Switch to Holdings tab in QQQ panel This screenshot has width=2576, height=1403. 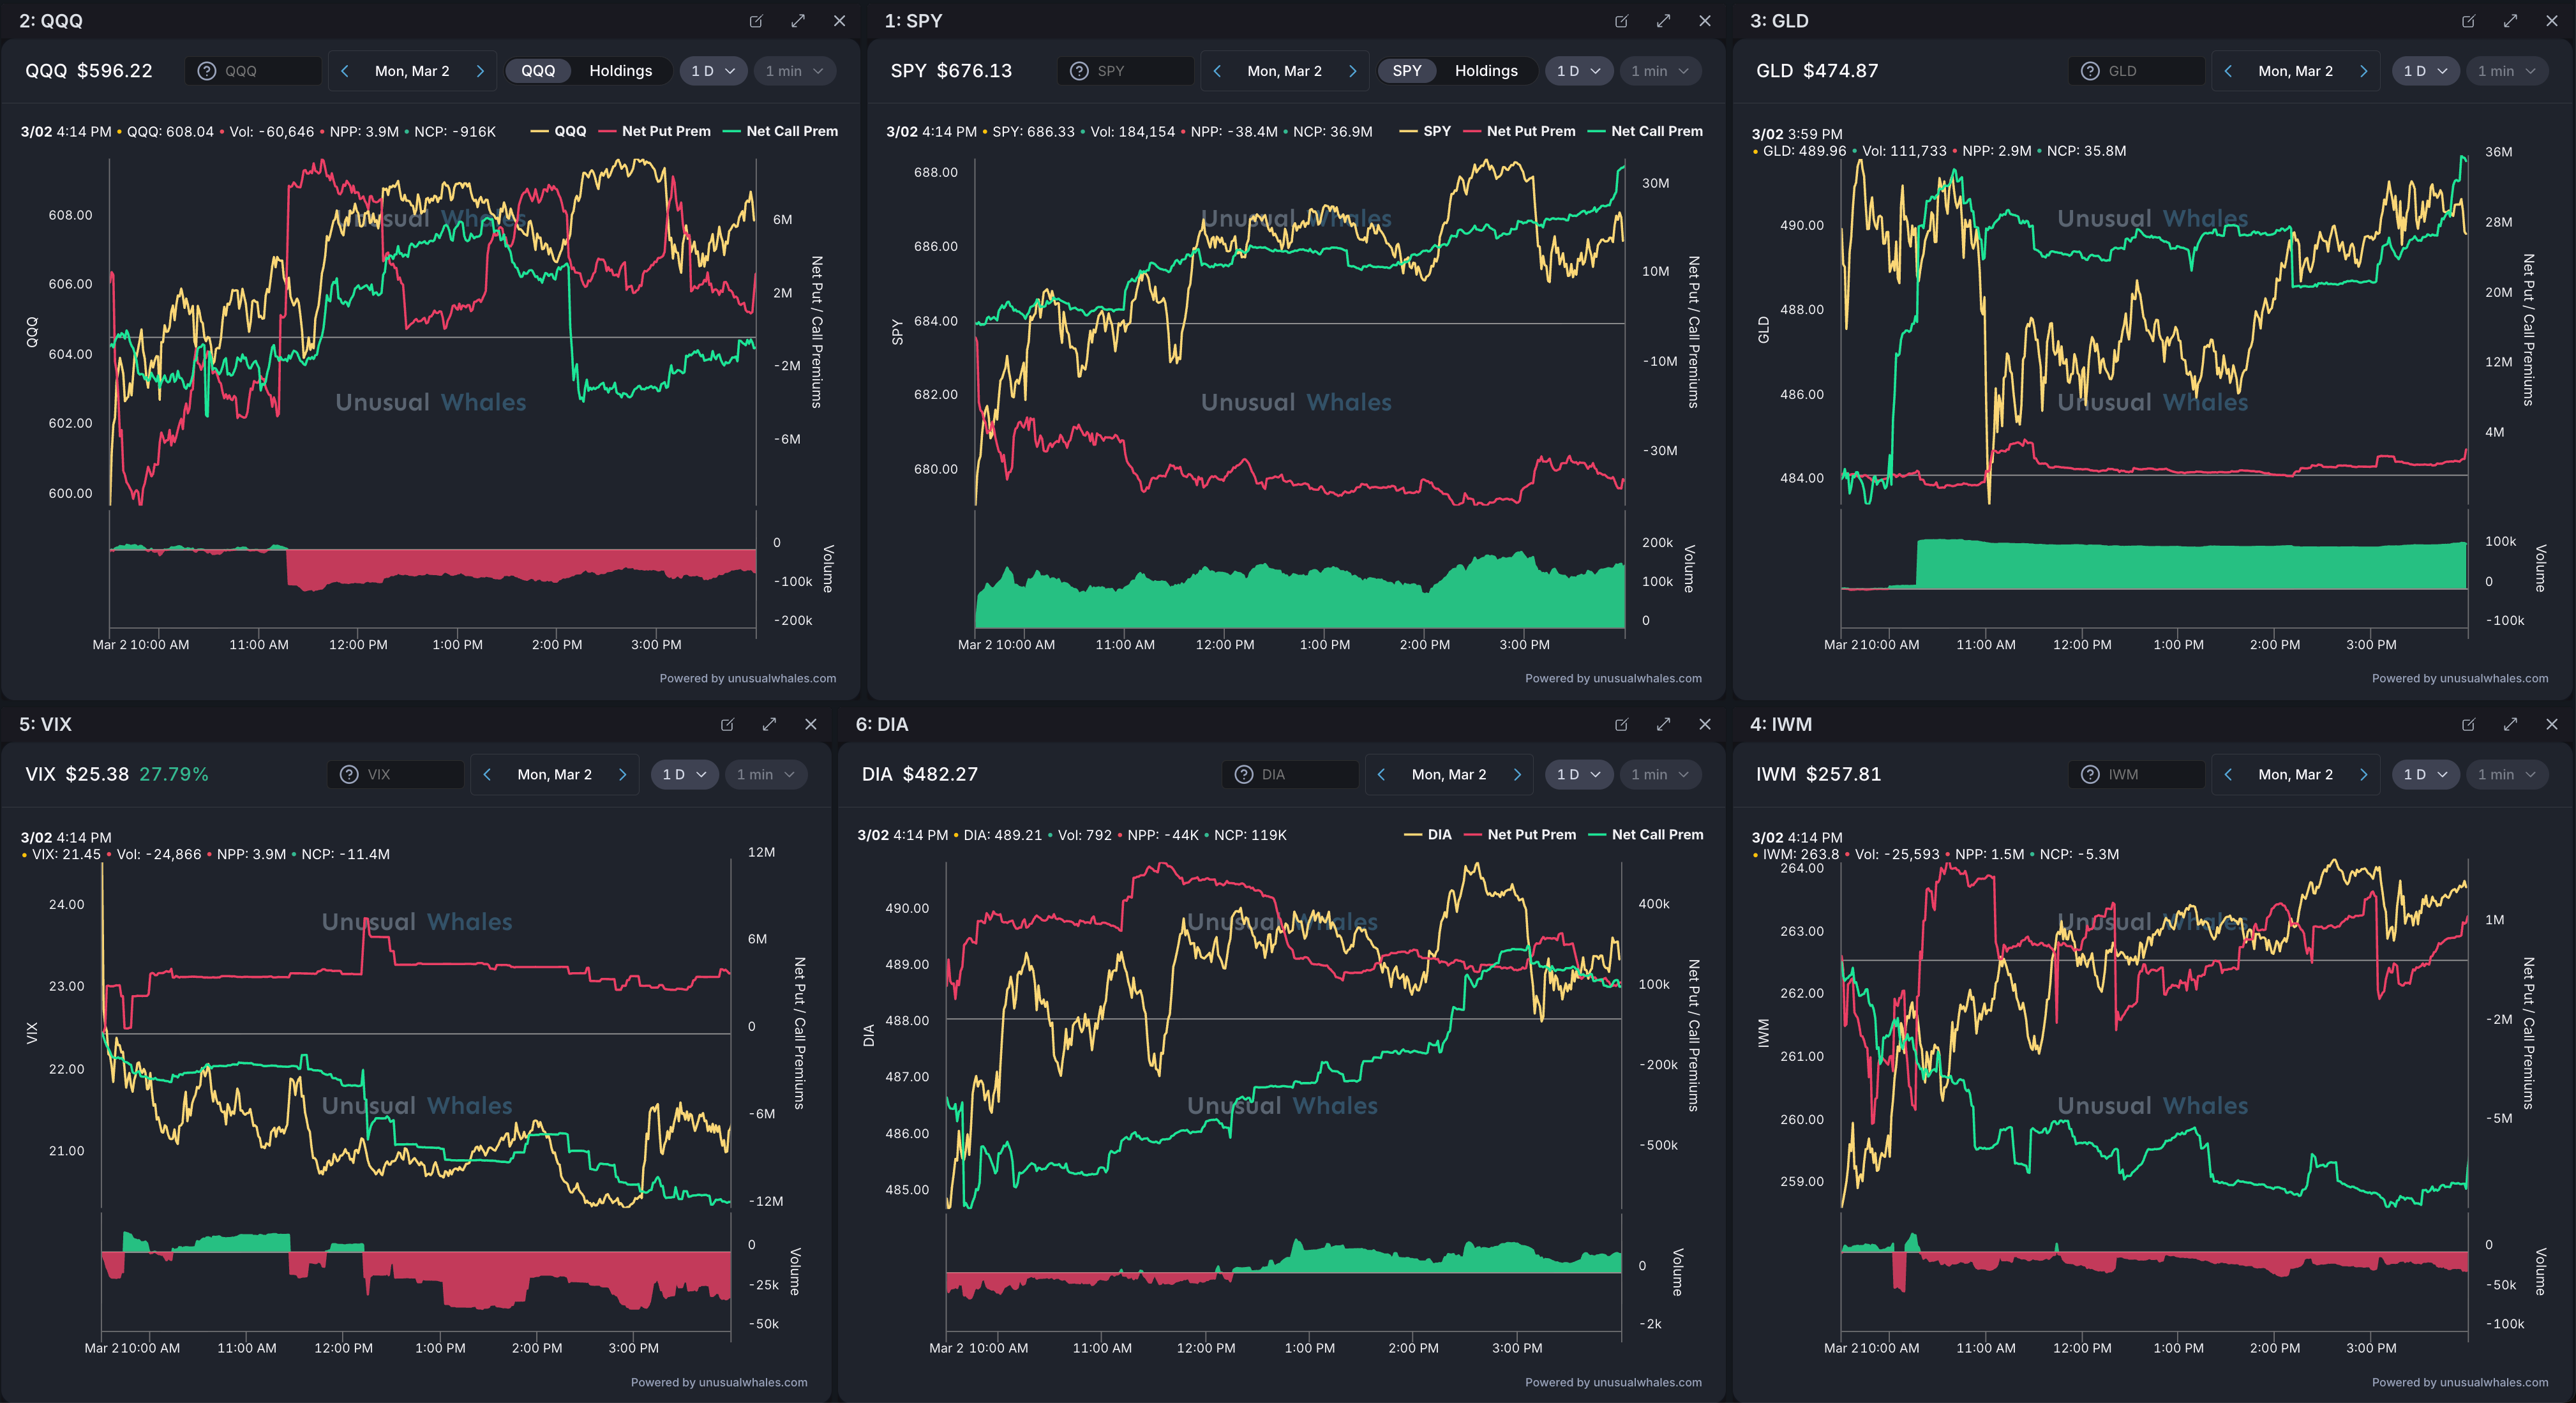click(x=620, y=71)
